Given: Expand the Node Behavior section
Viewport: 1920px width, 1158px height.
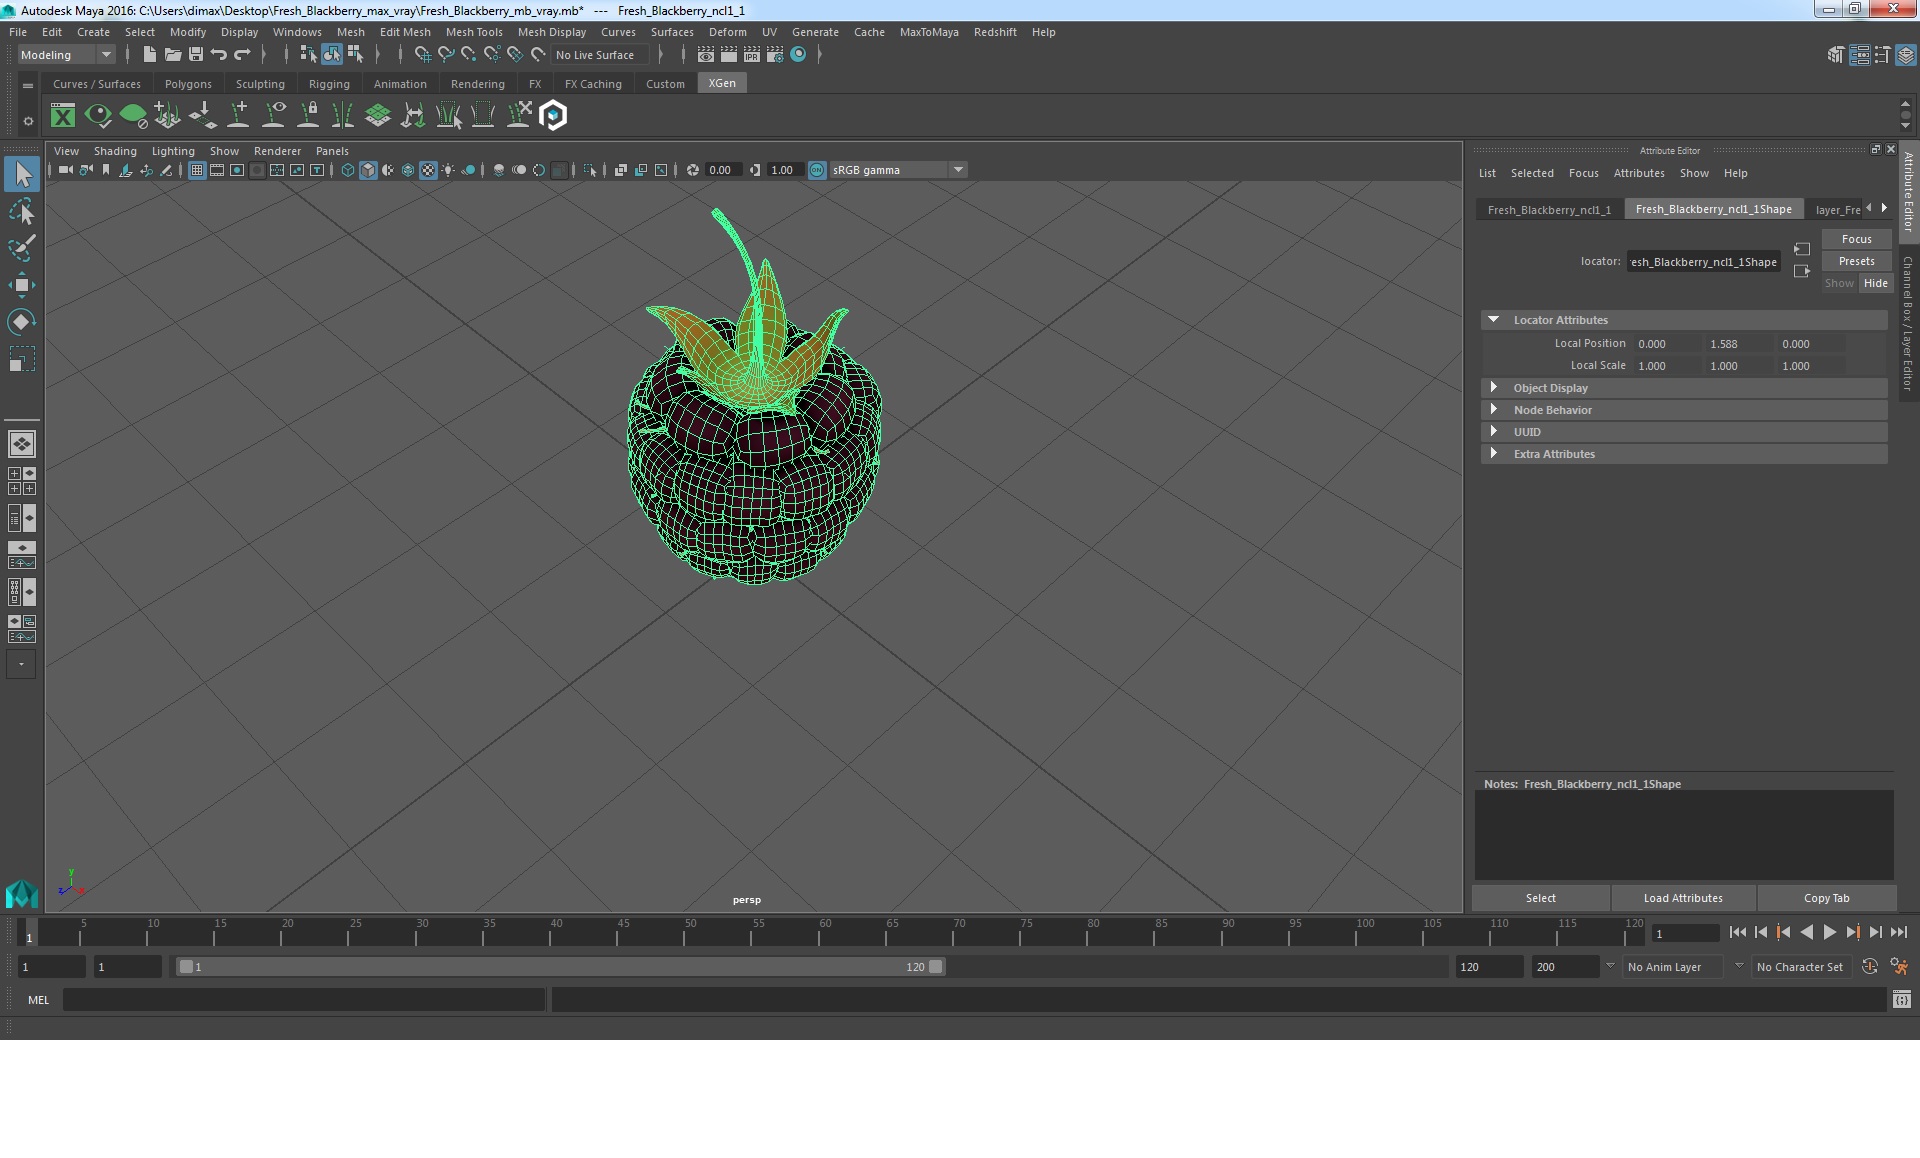Looking at the screenshot, I should point(1494,410).
